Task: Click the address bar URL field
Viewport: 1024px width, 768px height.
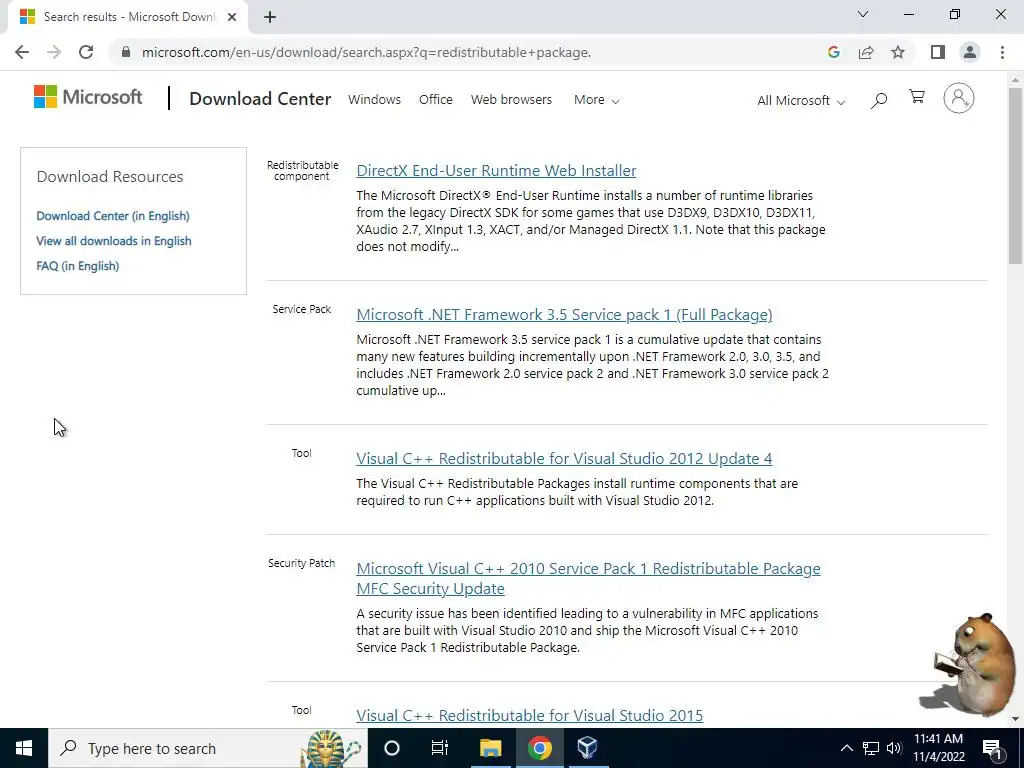Action: [x=366, y=52]
